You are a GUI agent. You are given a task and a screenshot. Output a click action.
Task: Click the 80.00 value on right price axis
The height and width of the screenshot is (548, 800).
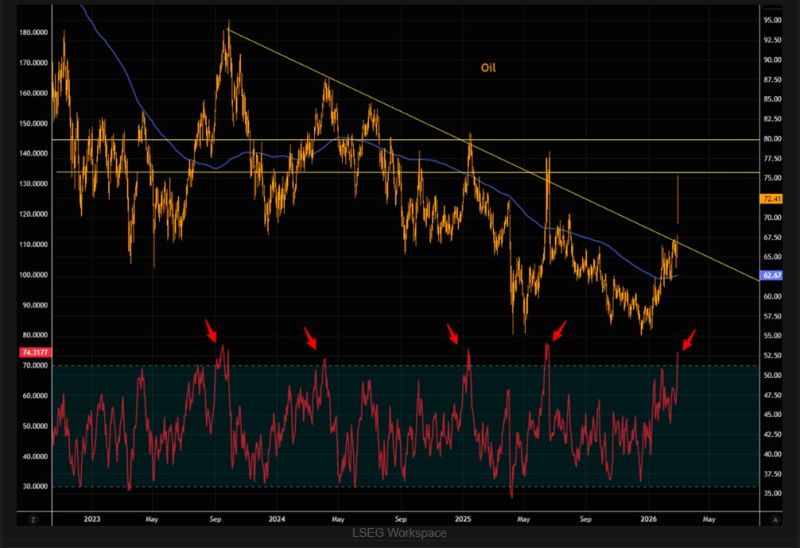(x=772, y=139)
